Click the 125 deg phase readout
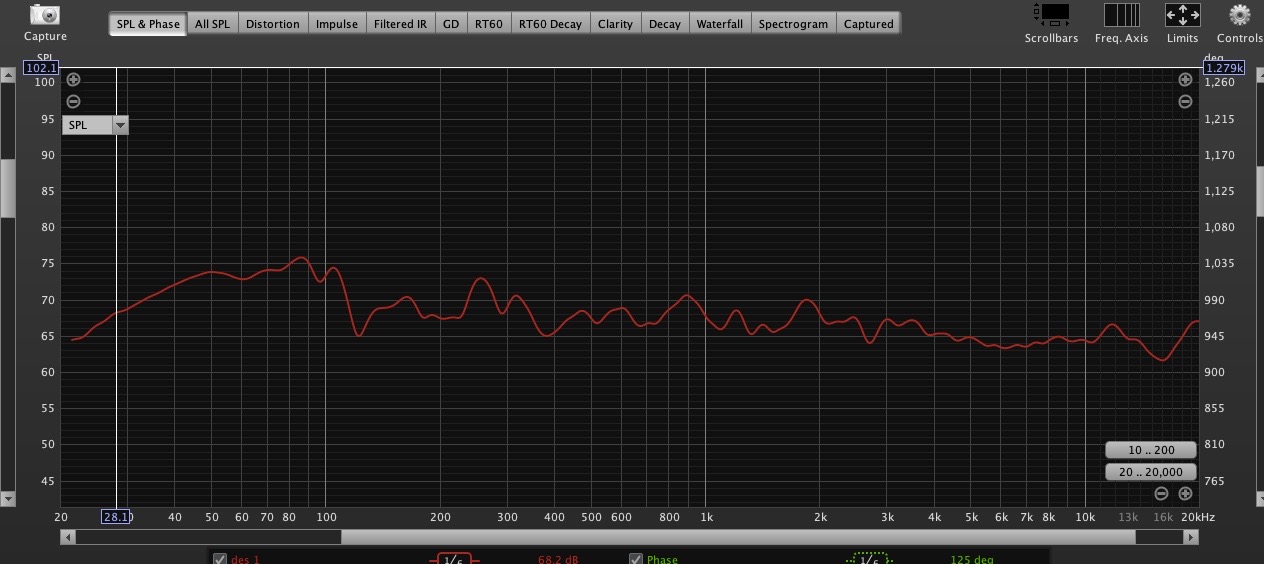This screenshot has width=1264, height=564. (973, 559)
